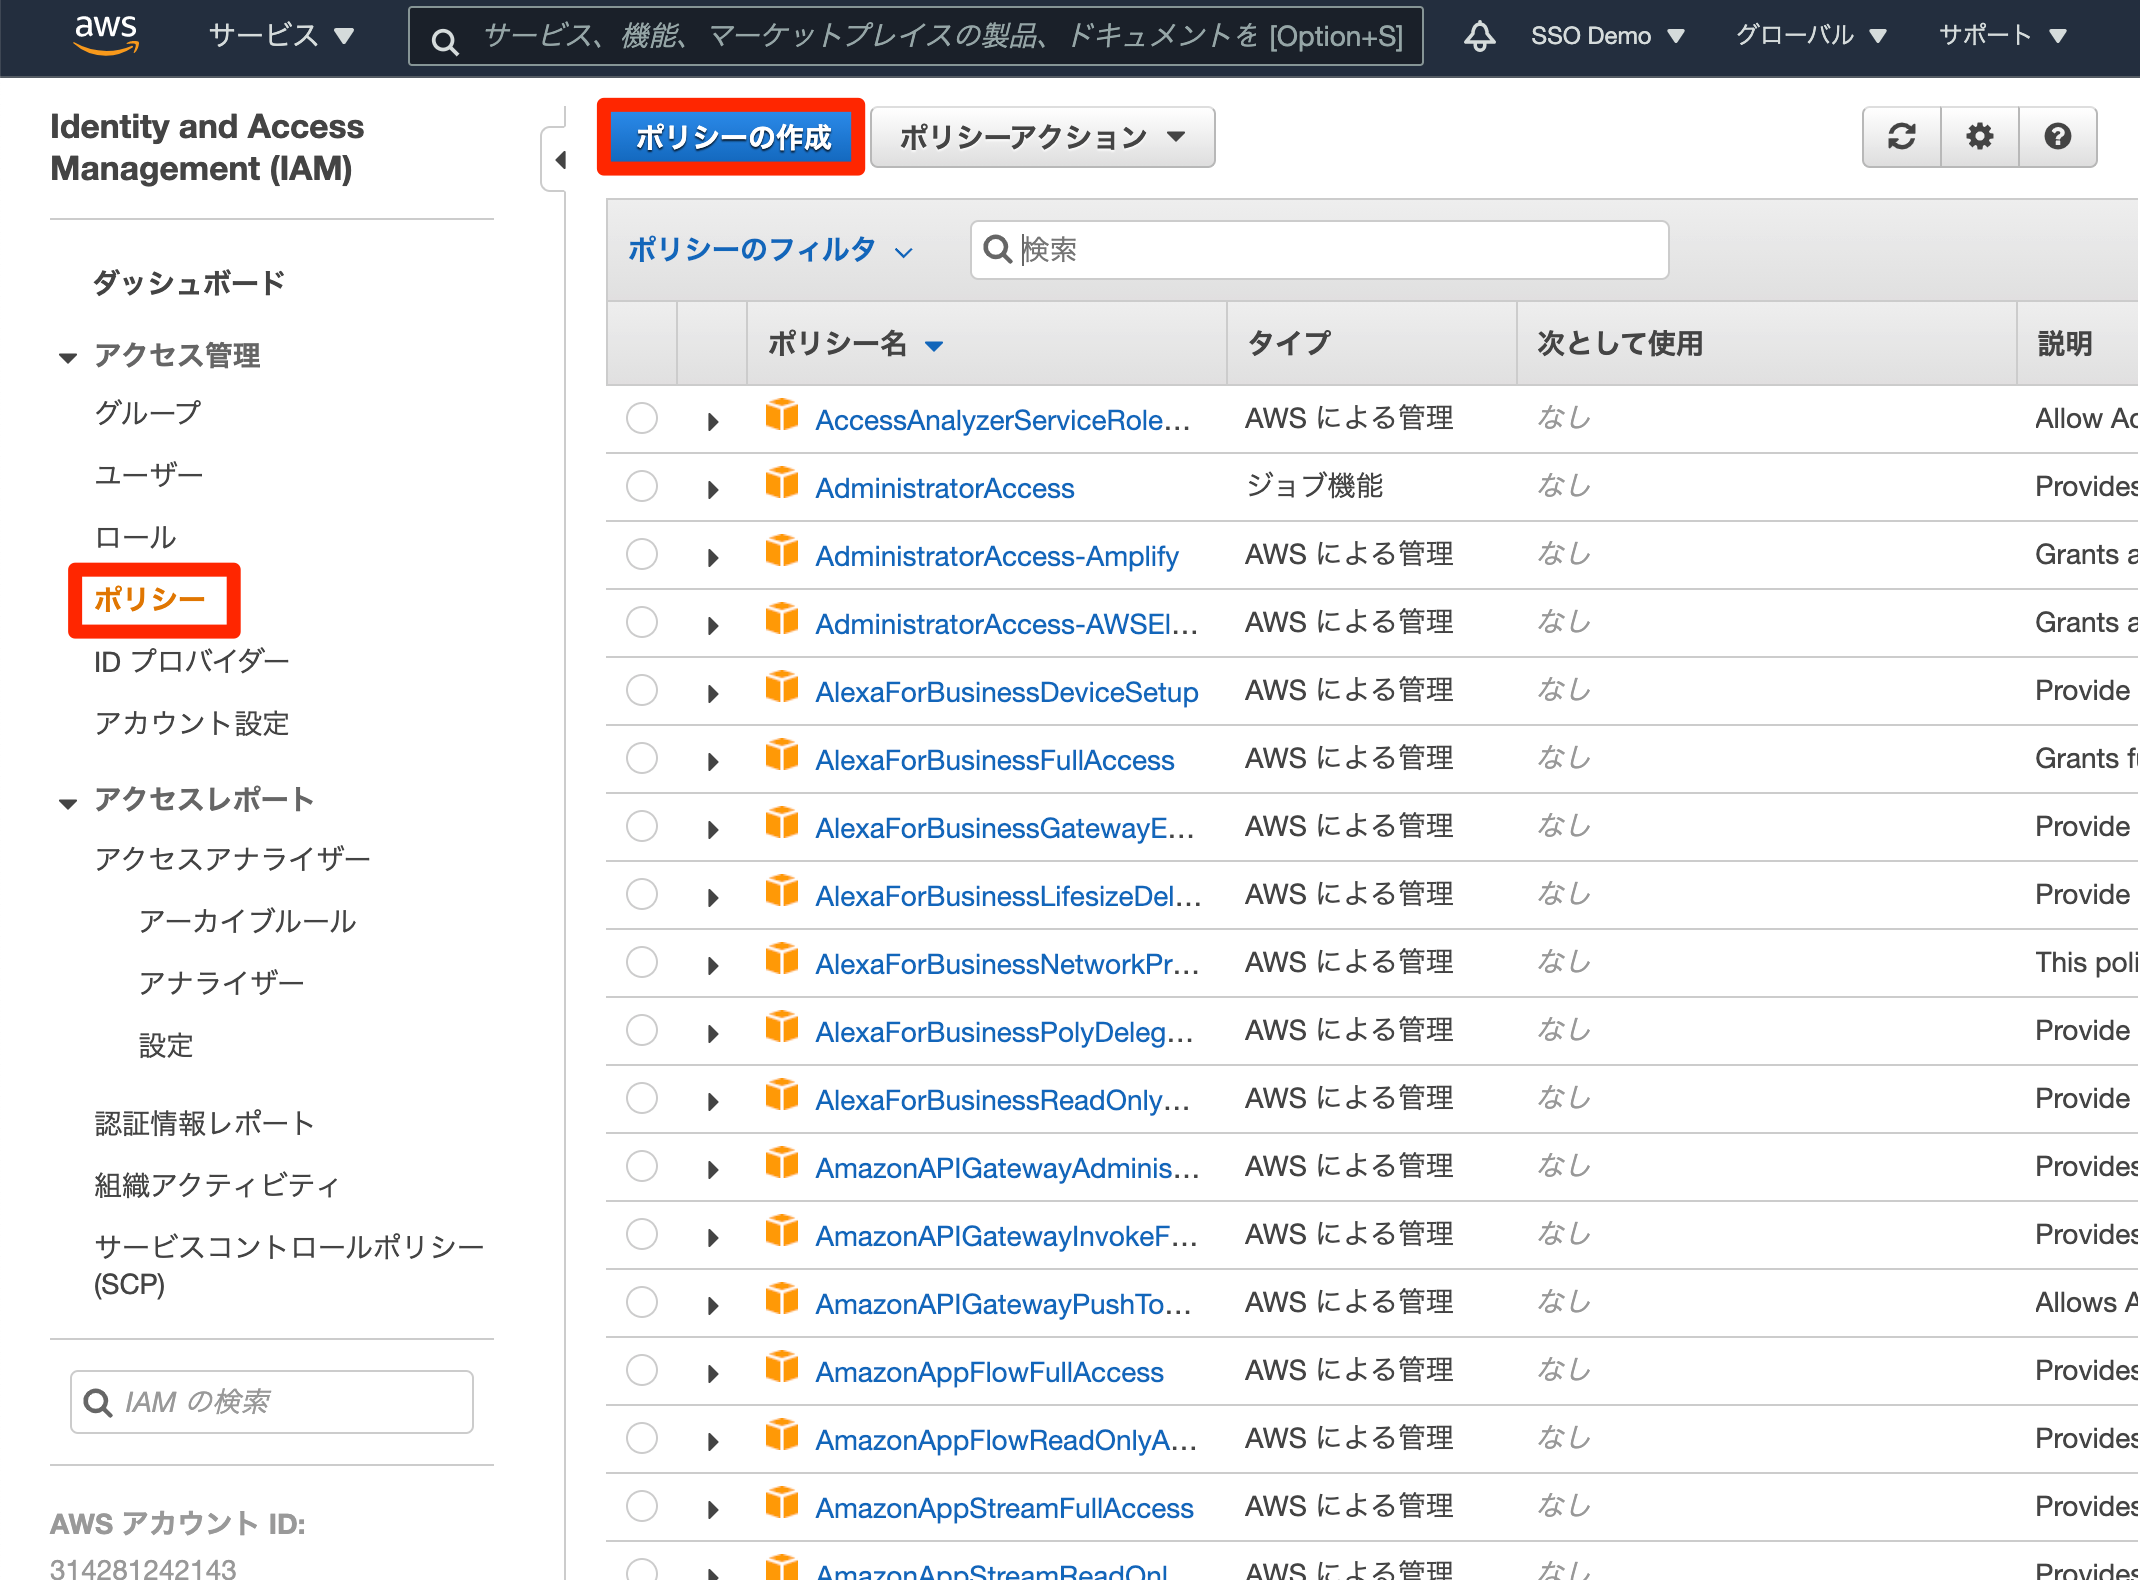Viewport: 2140px width, 1580px height.
Task: Click the AWS logo home icon
Action: tap(106, 35)
